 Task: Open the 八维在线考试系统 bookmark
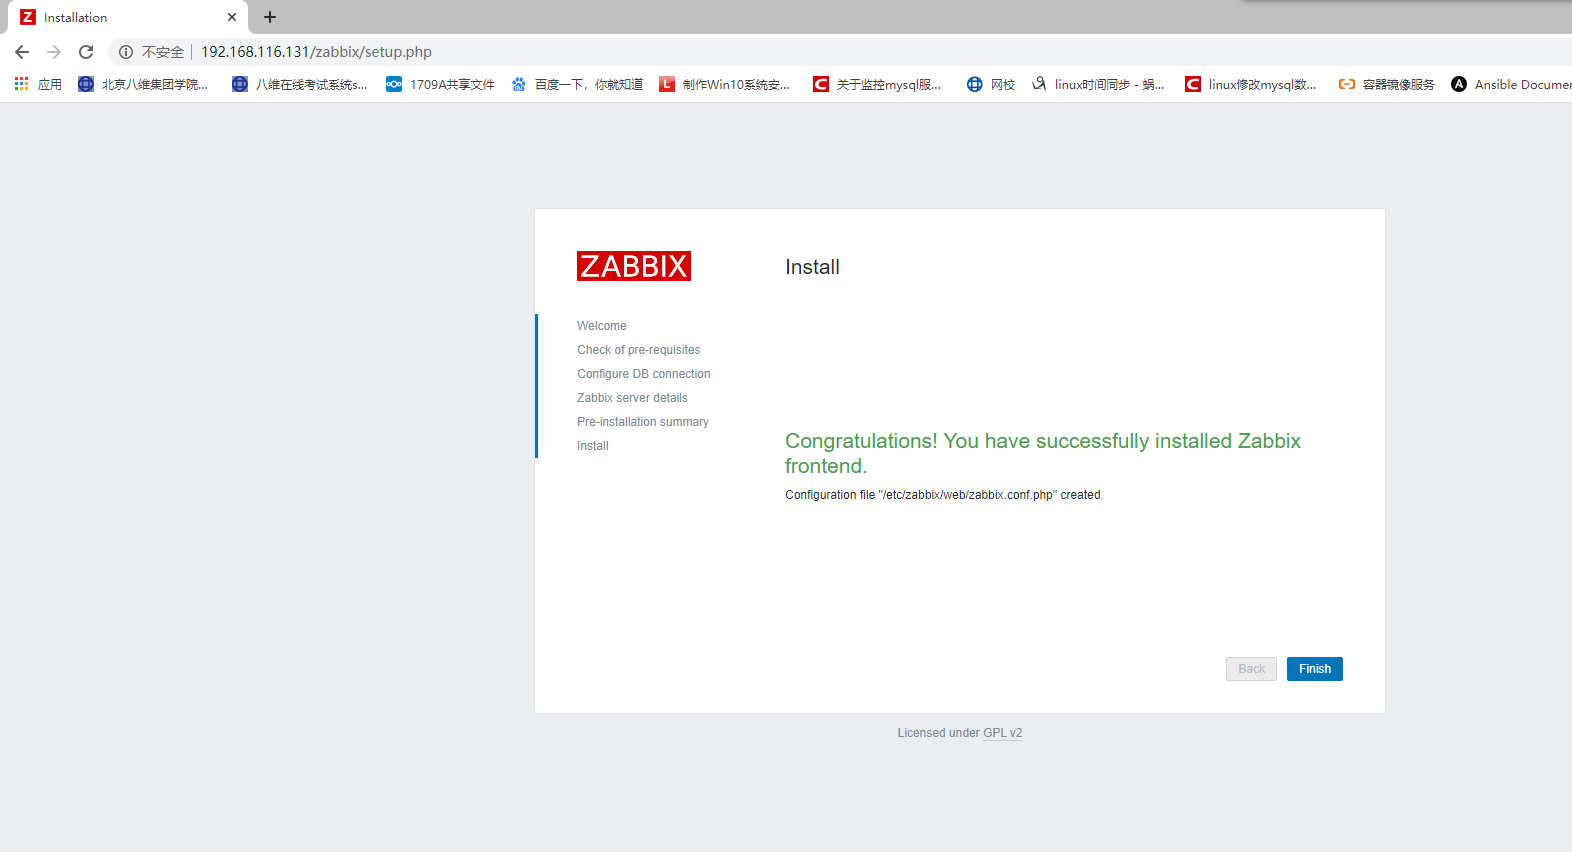tap(299, 84)
